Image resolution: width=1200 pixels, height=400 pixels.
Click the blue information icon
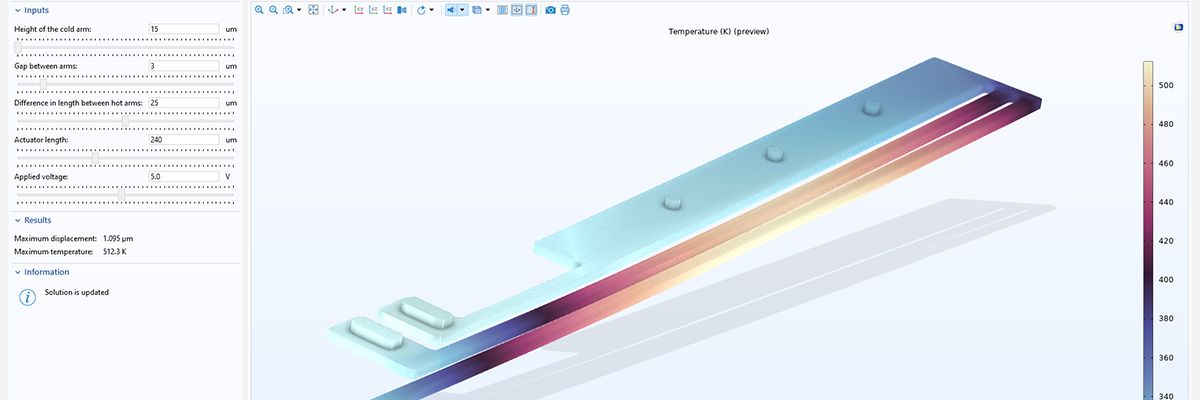[x=27, y=296]
